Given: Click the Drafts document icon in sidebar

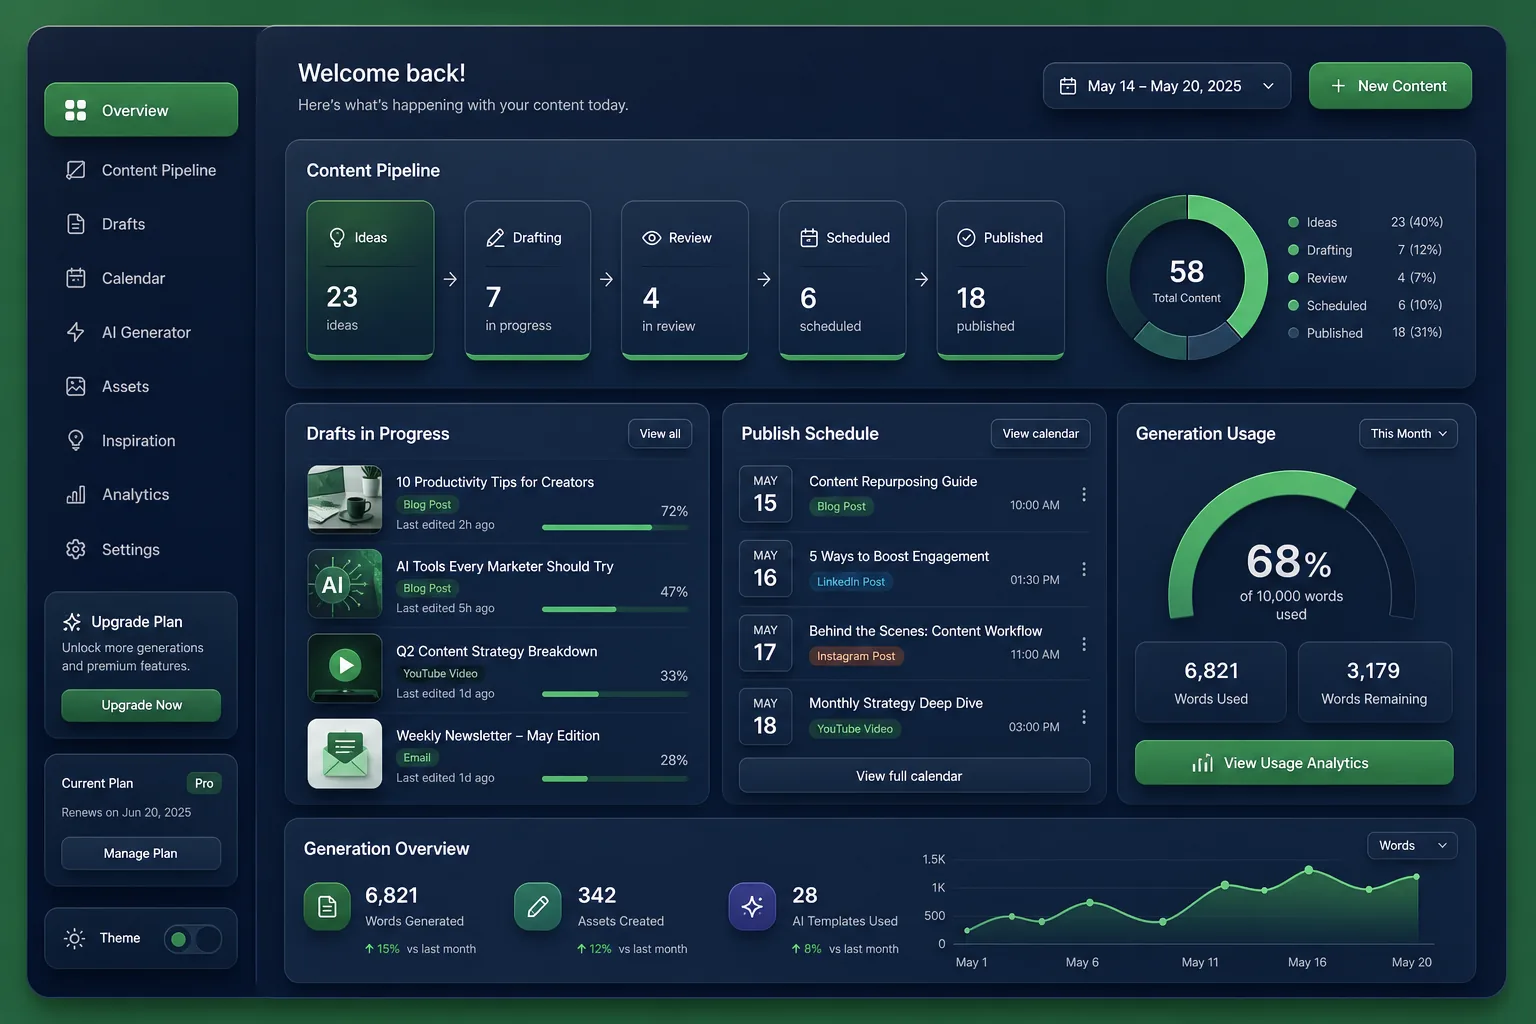Looking at the screenshot, I should click(x=75, y=224).
